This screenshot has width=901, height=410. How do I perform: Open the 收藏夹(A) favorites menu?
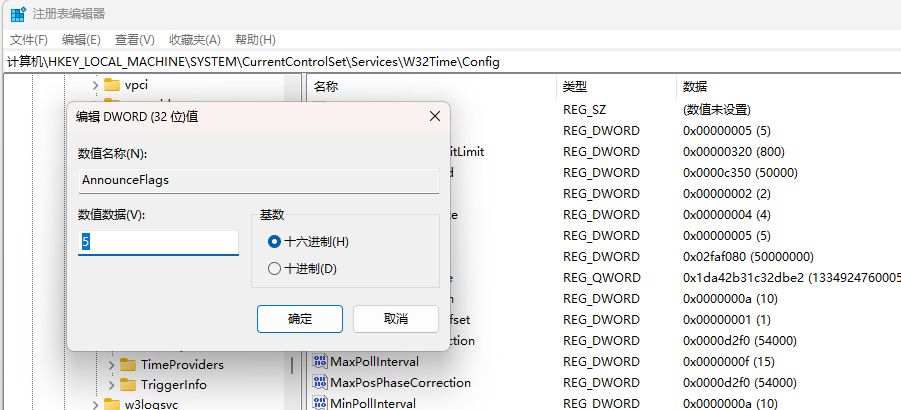[194, 40]
